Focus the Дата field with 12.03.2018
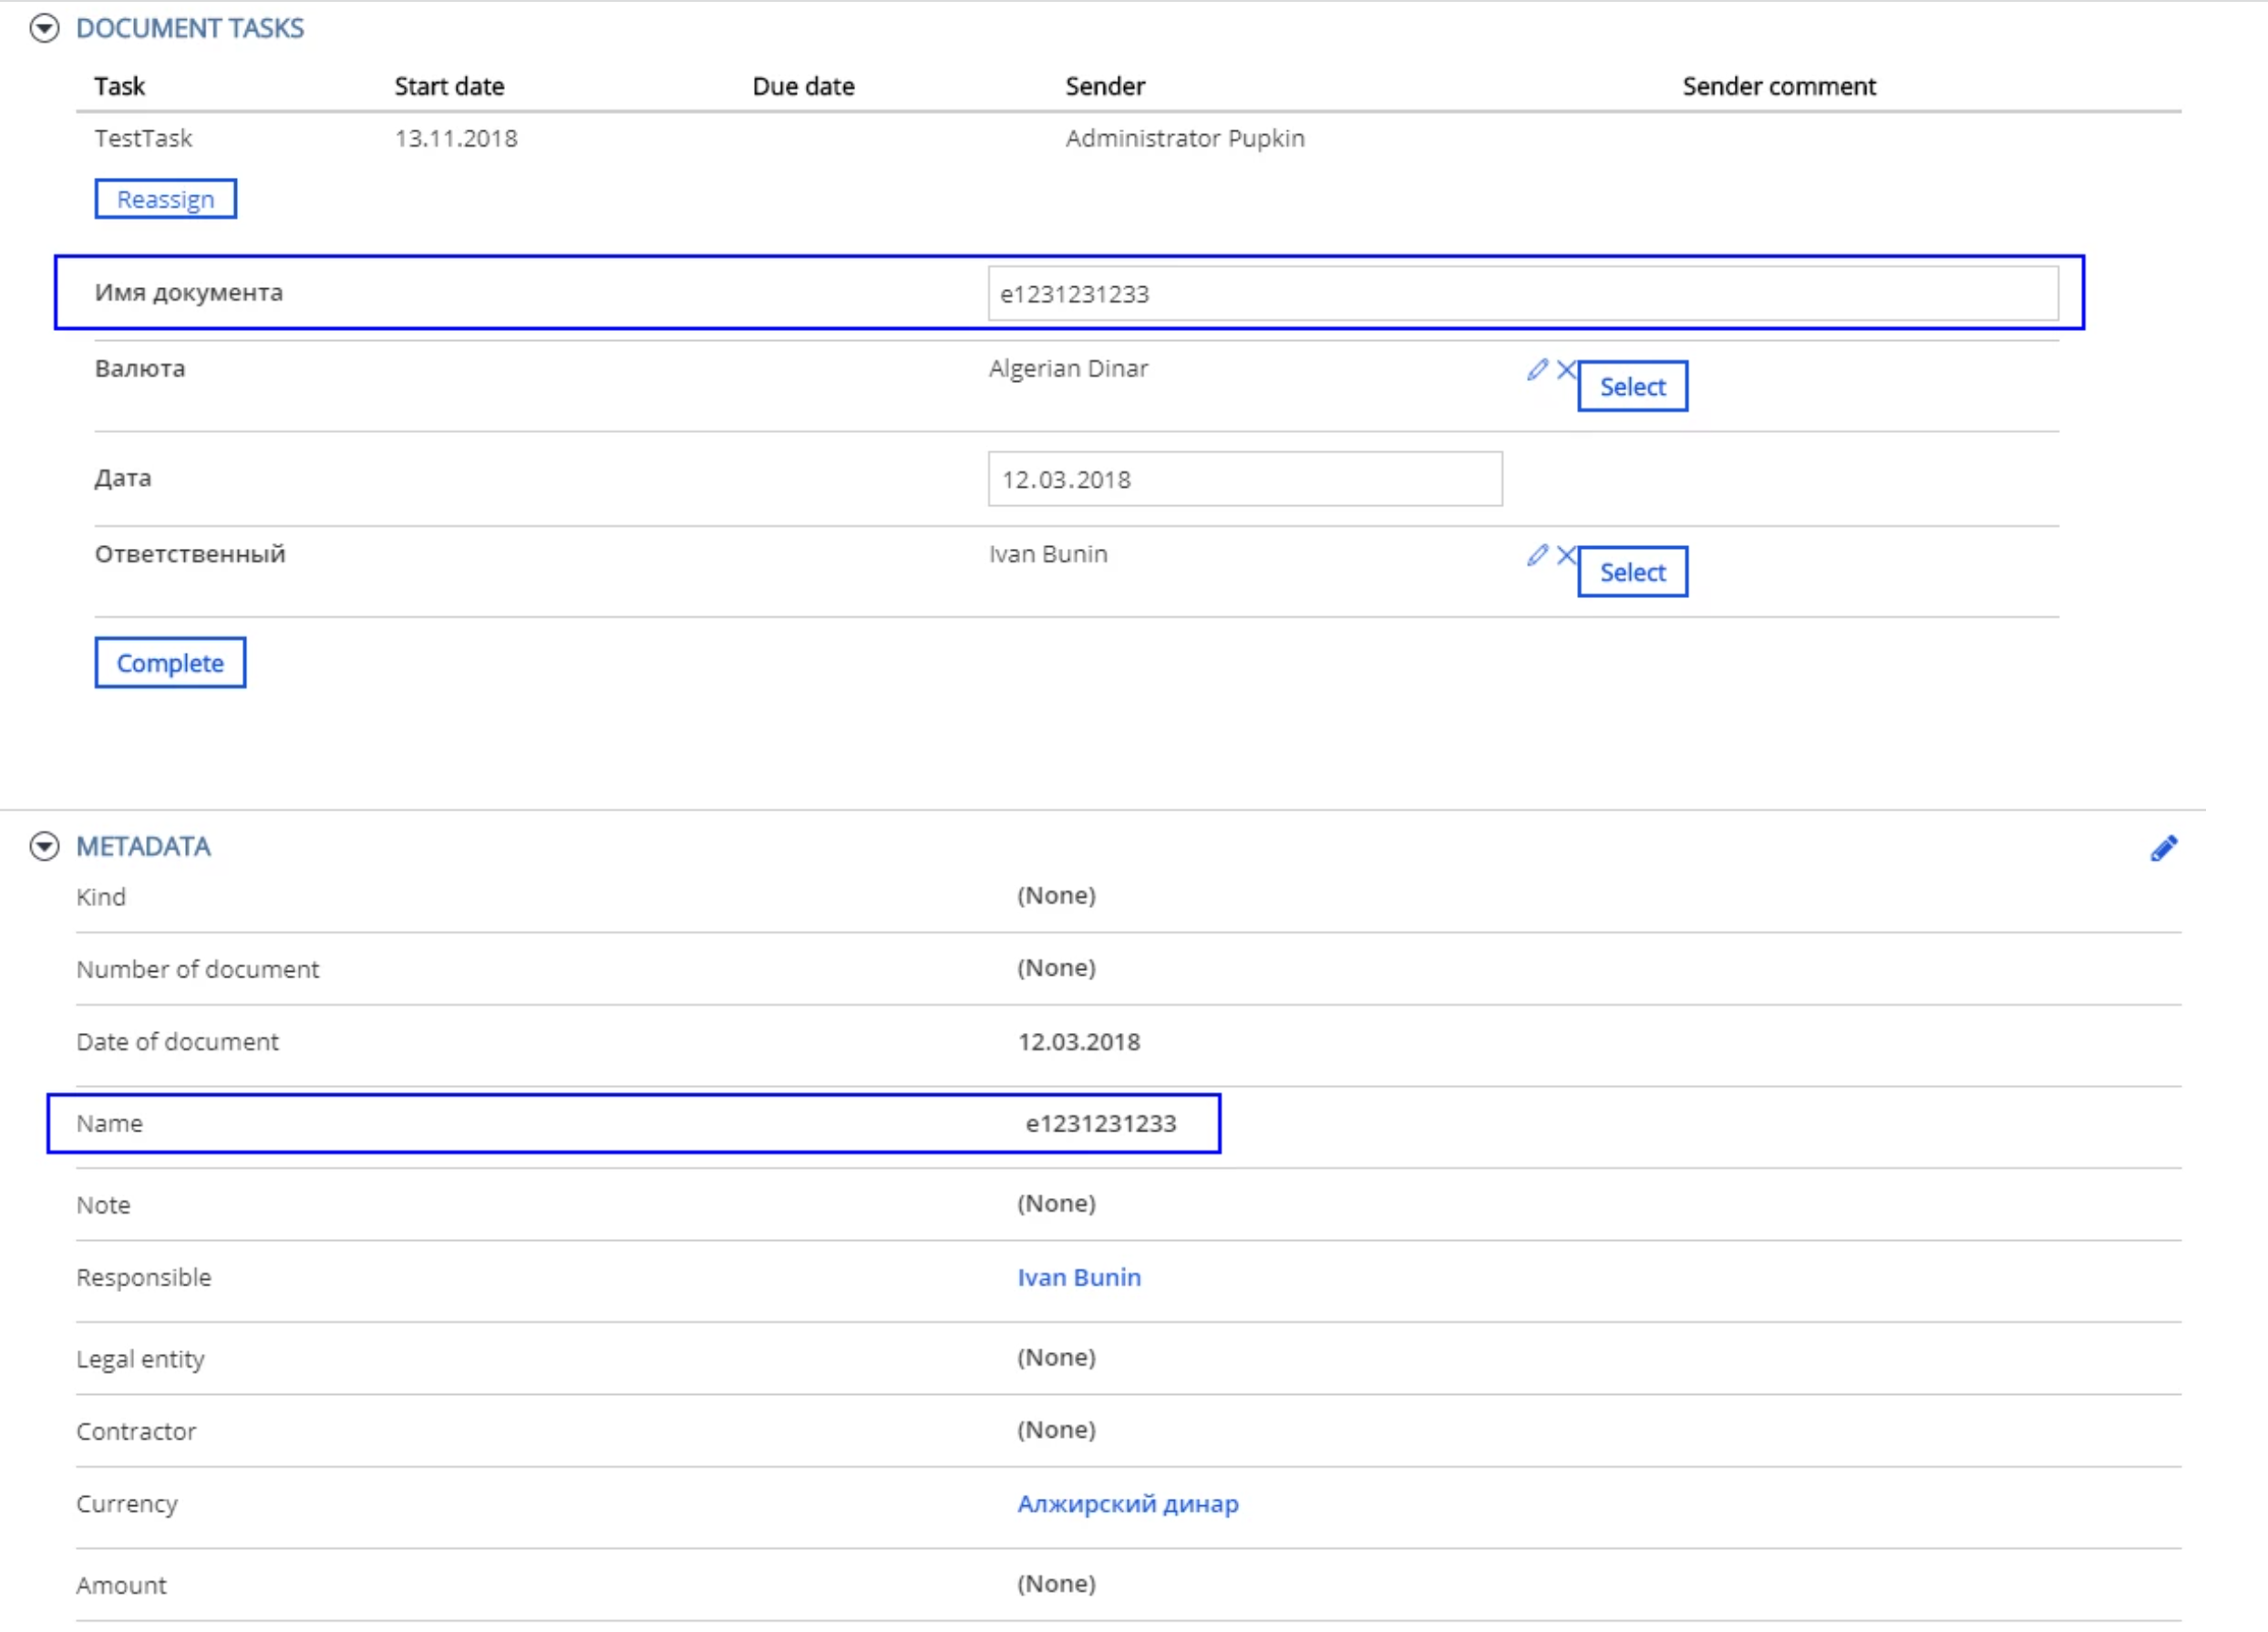Viewport: 2268px width, 1632px height. (x=1245, y=479)
